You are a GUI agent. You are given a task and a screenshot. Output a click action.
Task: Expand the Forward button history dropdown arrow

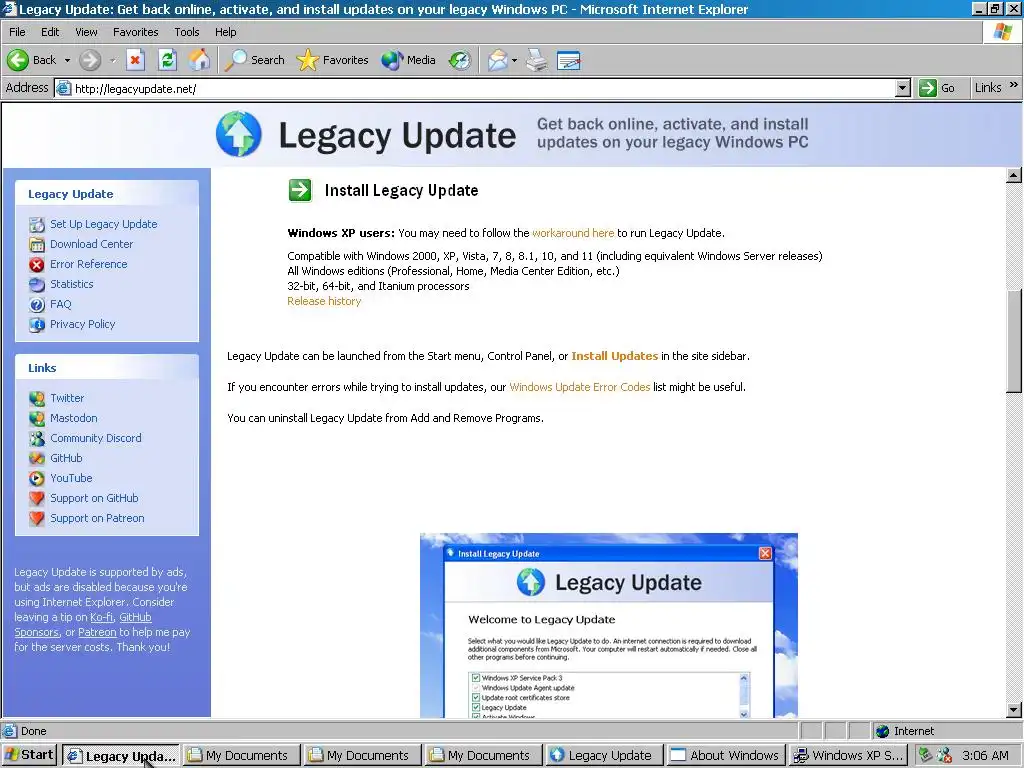pyautogui.click(x=113, y=60)
